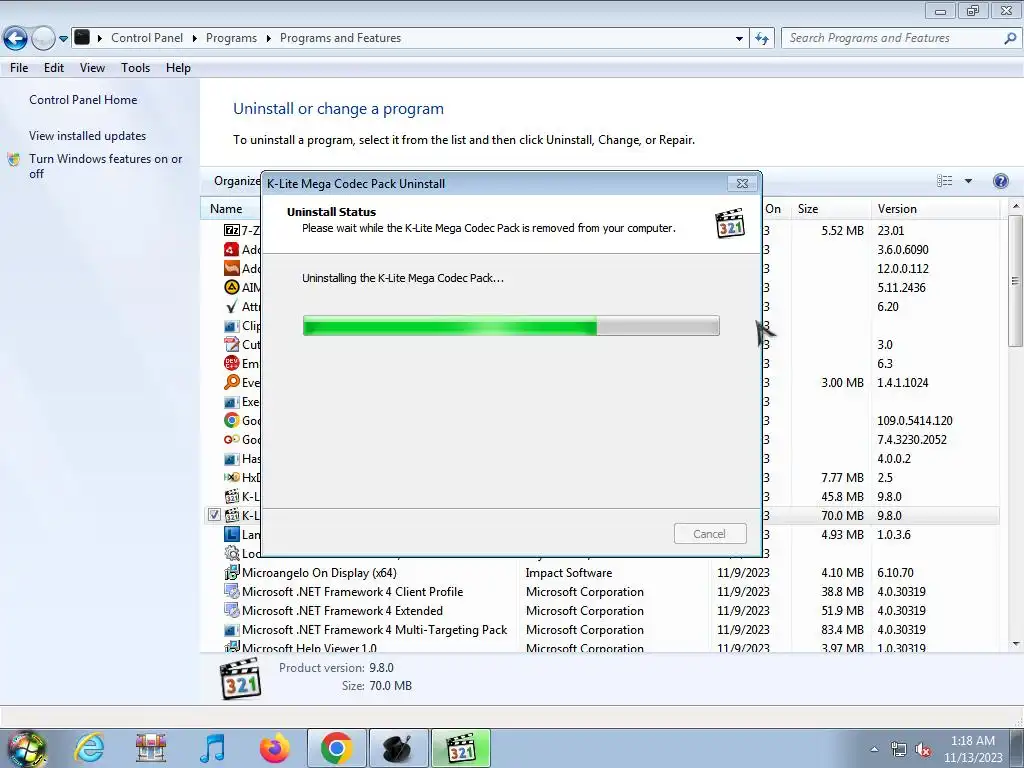Click the Embarcadero Dev-C++ red icon in list
The height and width of the screenshot is (768, 1024).
pyautogui.click(x=231, y=363)
